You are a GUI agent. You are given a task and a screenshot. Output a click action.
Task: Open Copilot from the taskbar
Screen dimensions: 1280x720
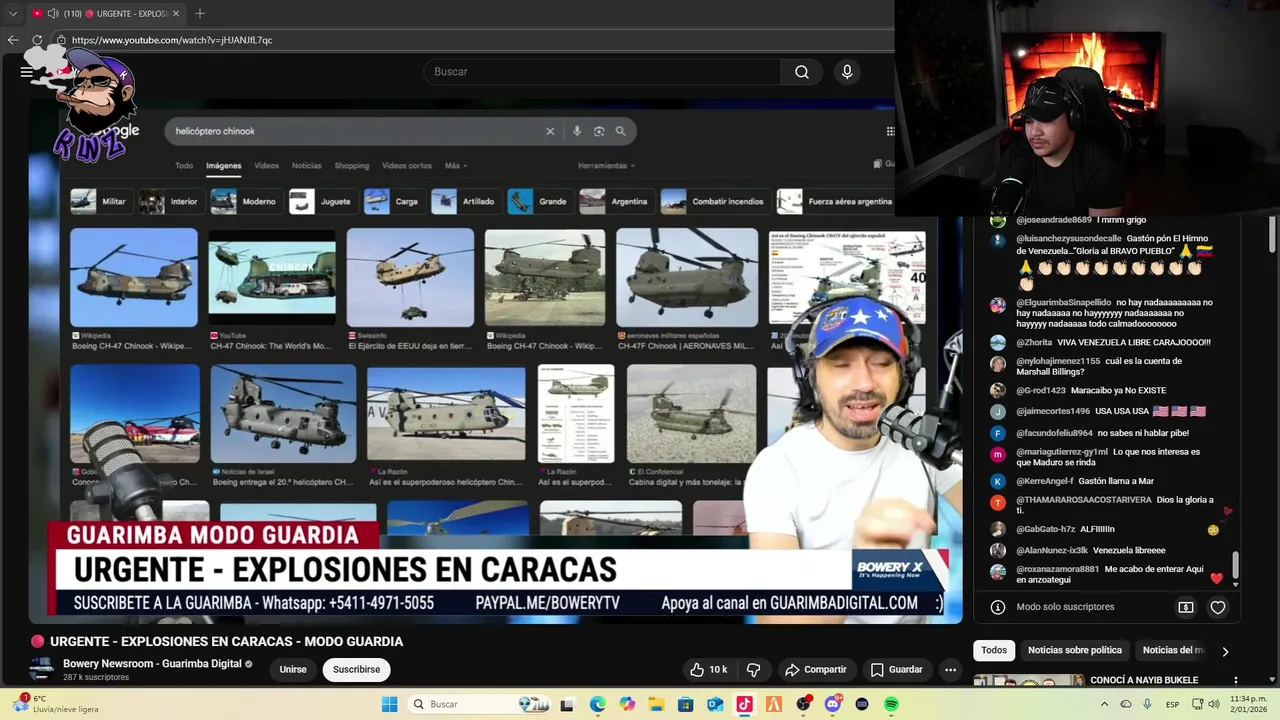(x=627, y=704)
